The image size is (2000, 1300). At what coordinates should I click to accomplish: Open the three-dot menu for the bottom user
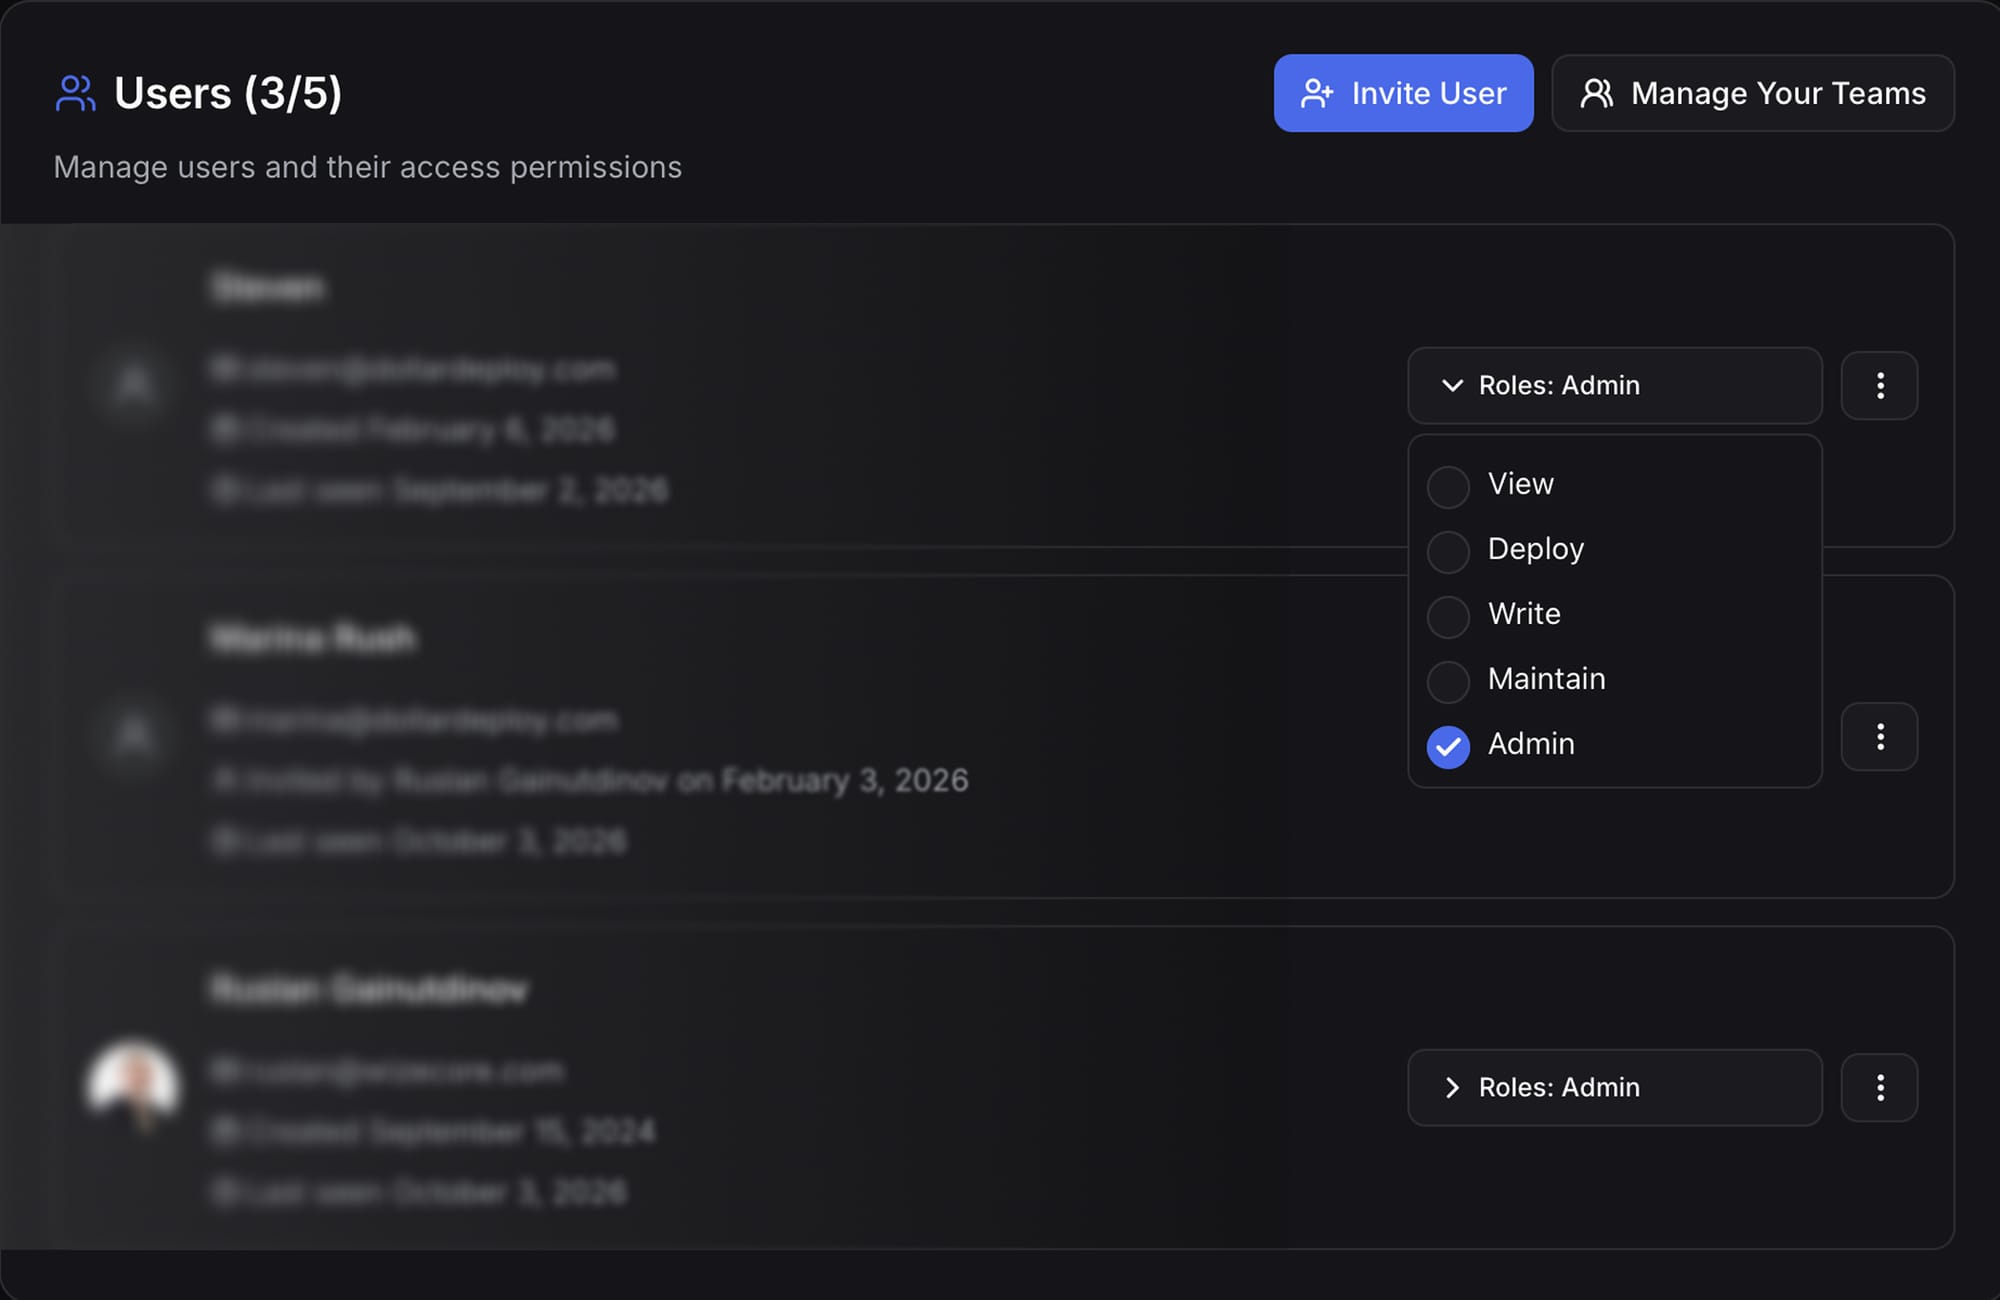(x=1880, y=1088)
